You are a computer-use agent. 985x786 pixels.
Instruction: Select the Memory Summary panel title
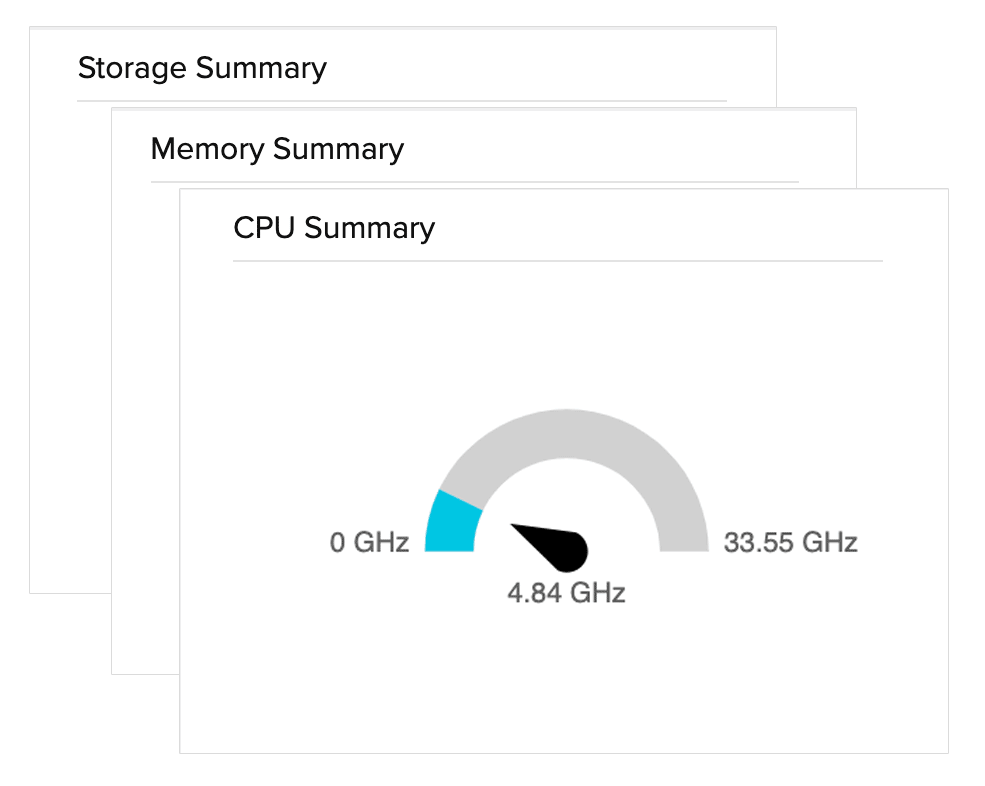(277, 149)
